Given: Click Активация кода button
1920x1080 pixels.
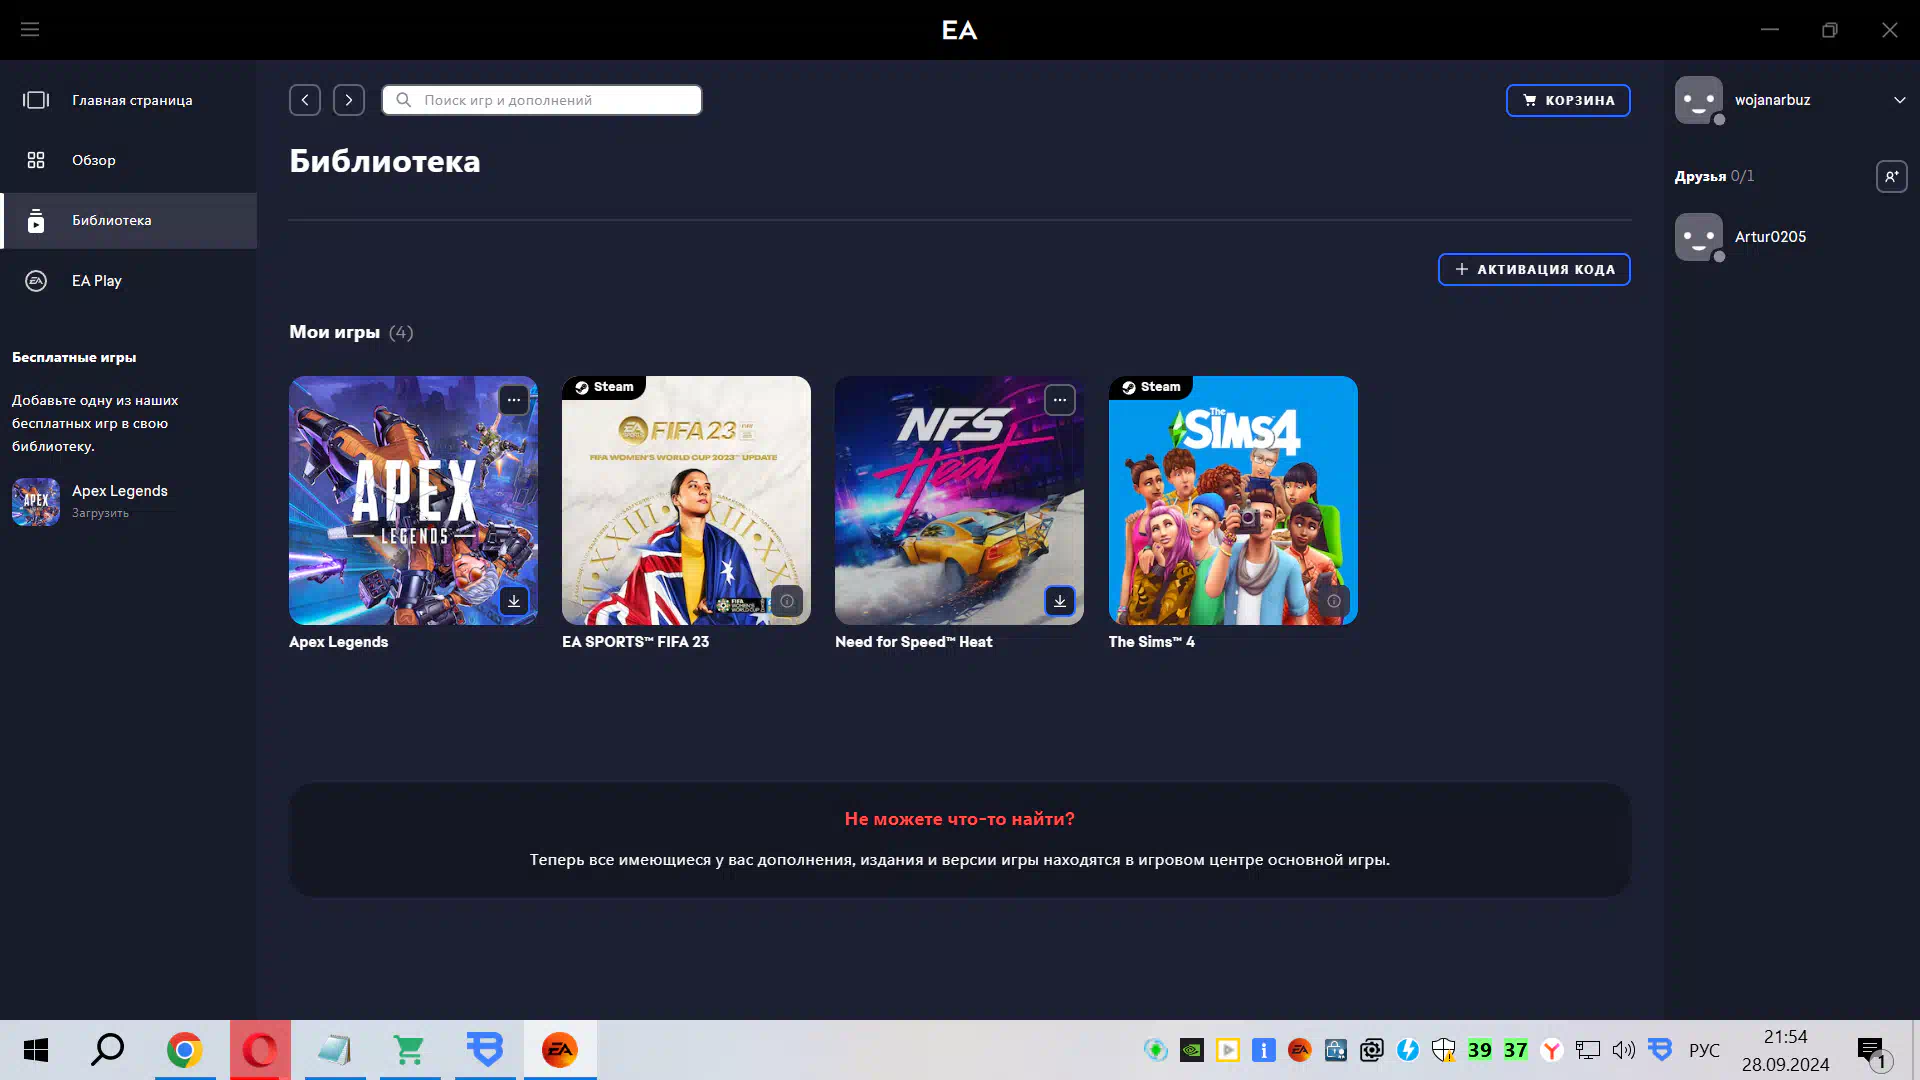Looking at the screenshot, I should pos(1534,269).
